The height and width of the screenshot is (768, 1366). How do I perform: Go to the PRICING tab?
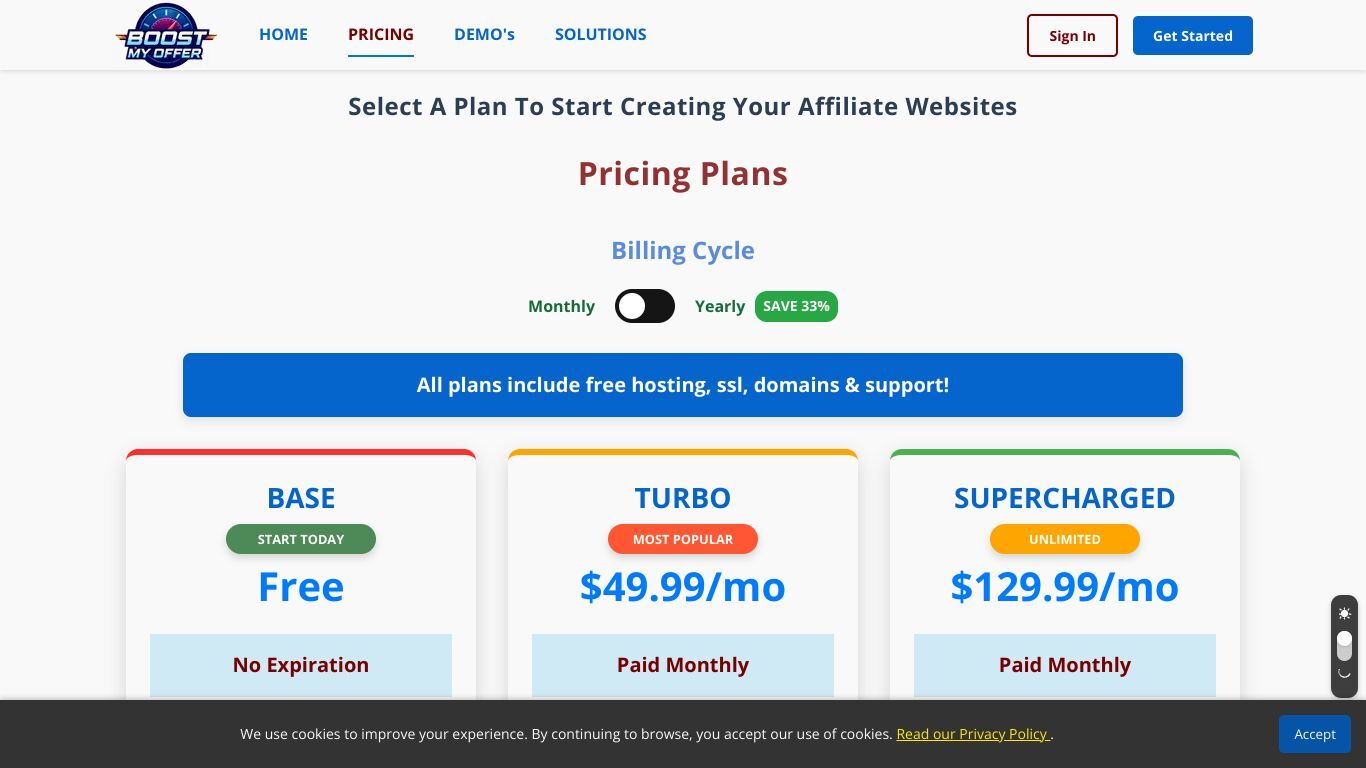point(381,34)
